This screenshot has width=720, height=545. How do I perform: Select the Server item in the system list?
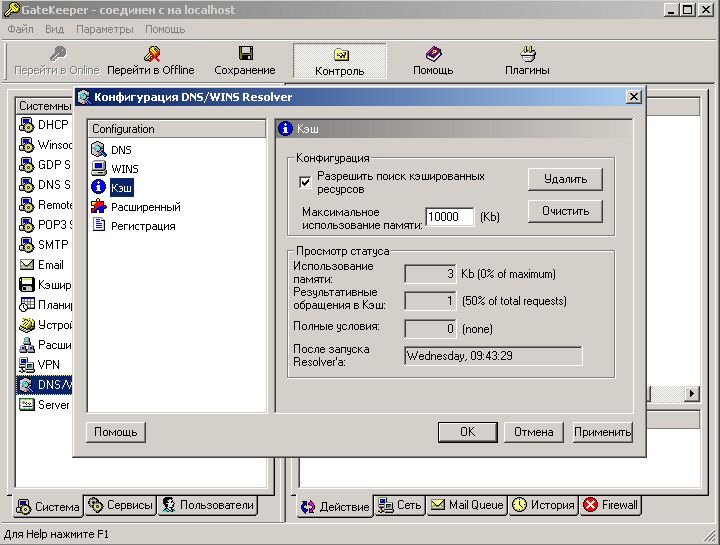(44, 405)
